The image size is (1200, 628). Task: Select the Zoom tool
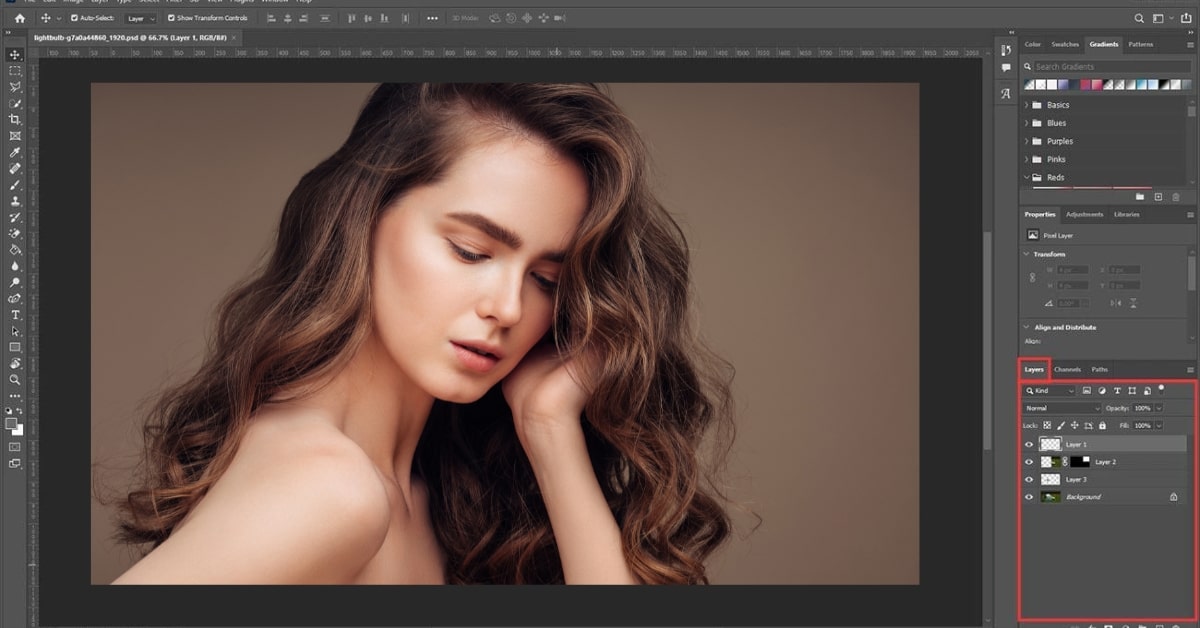click(x=15, y=380)
